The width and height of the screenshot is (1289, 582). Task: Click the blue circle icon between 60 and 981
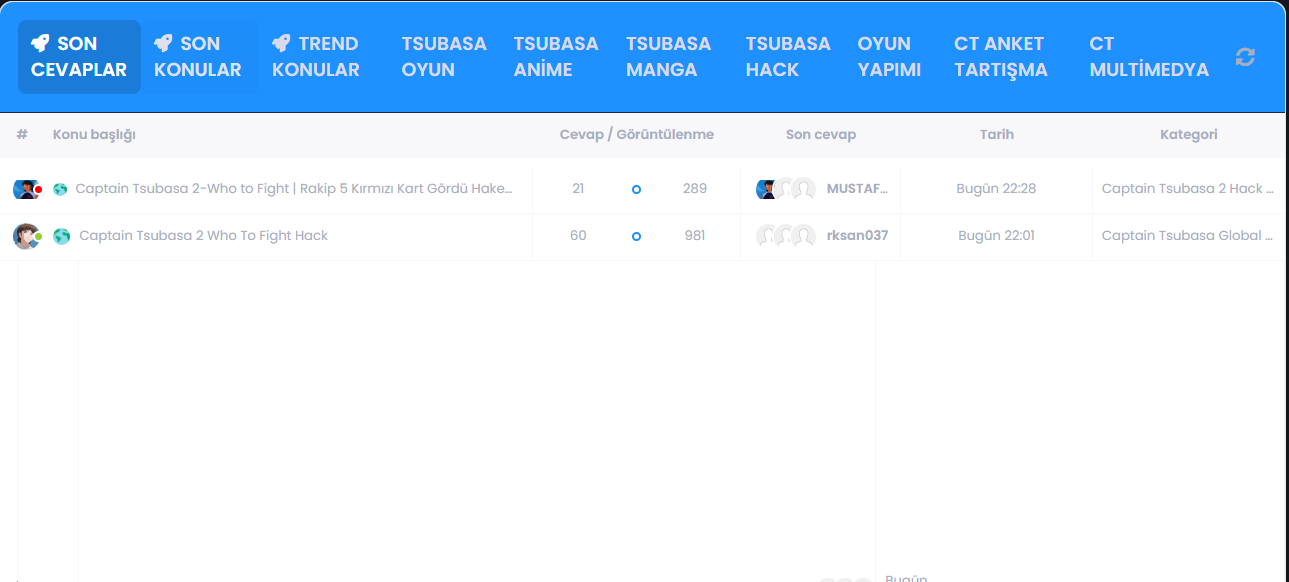(636, 236)
